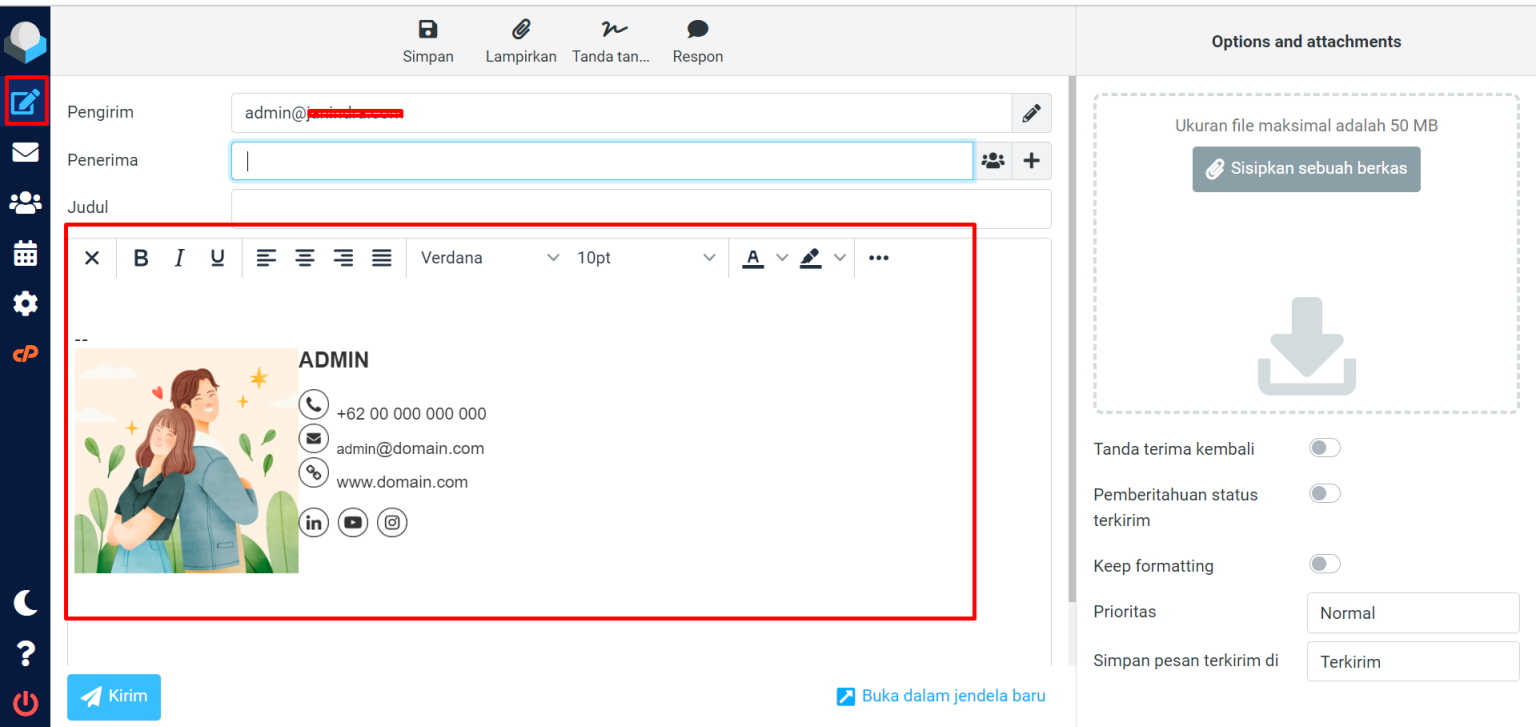Screen dimensions: 1536x727
Task: Open the Prioritas Normal dropdown
Action: 1413,613
